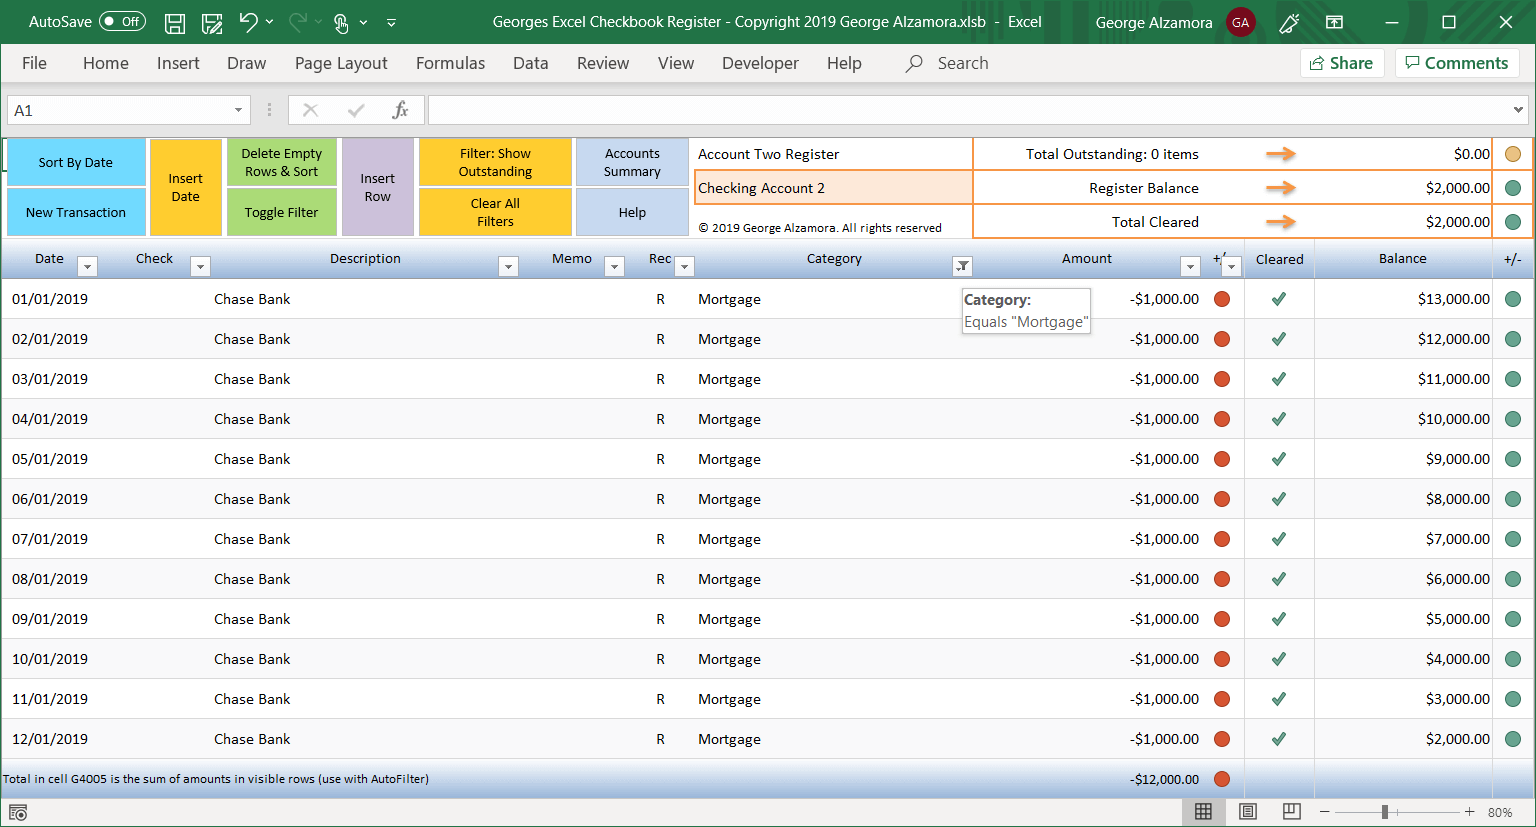
Task: Select Normal view icon in status bar
Action: pyautogui.click(x=1204, y=812)
